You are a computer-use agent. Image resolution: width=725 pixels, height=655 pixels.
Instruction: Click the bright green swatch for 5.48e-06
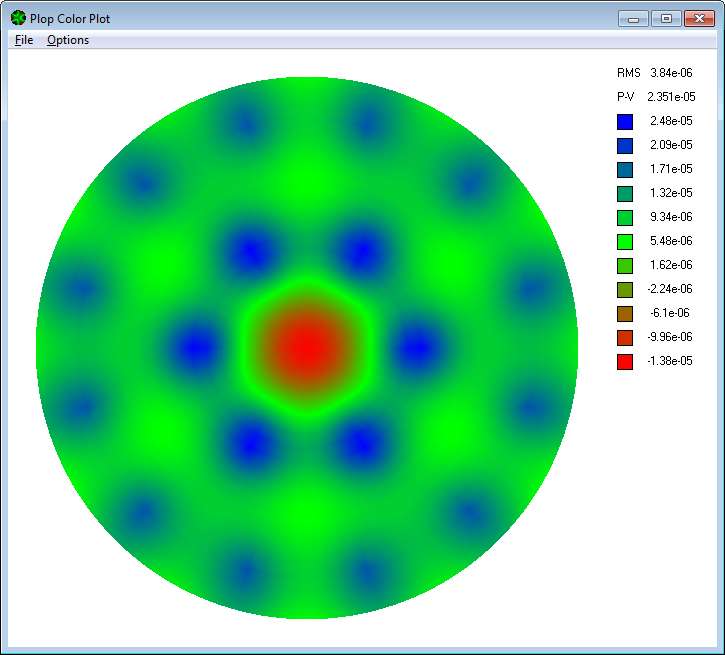pyautogui.click(x=625, y=242)
